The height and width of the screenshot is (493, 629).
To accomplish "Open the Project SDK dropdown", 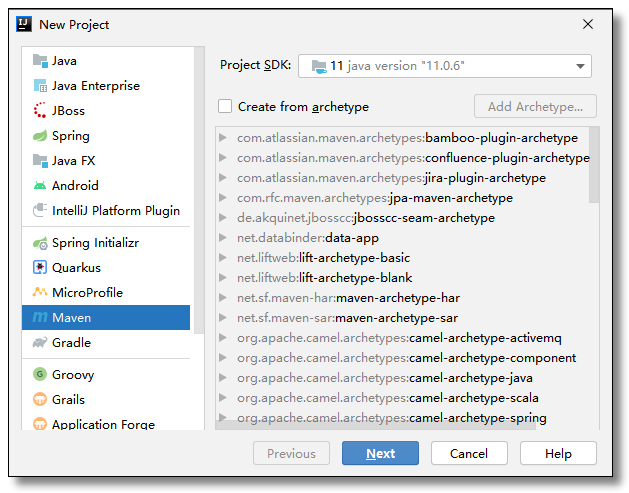I will (x=444, y=66).
